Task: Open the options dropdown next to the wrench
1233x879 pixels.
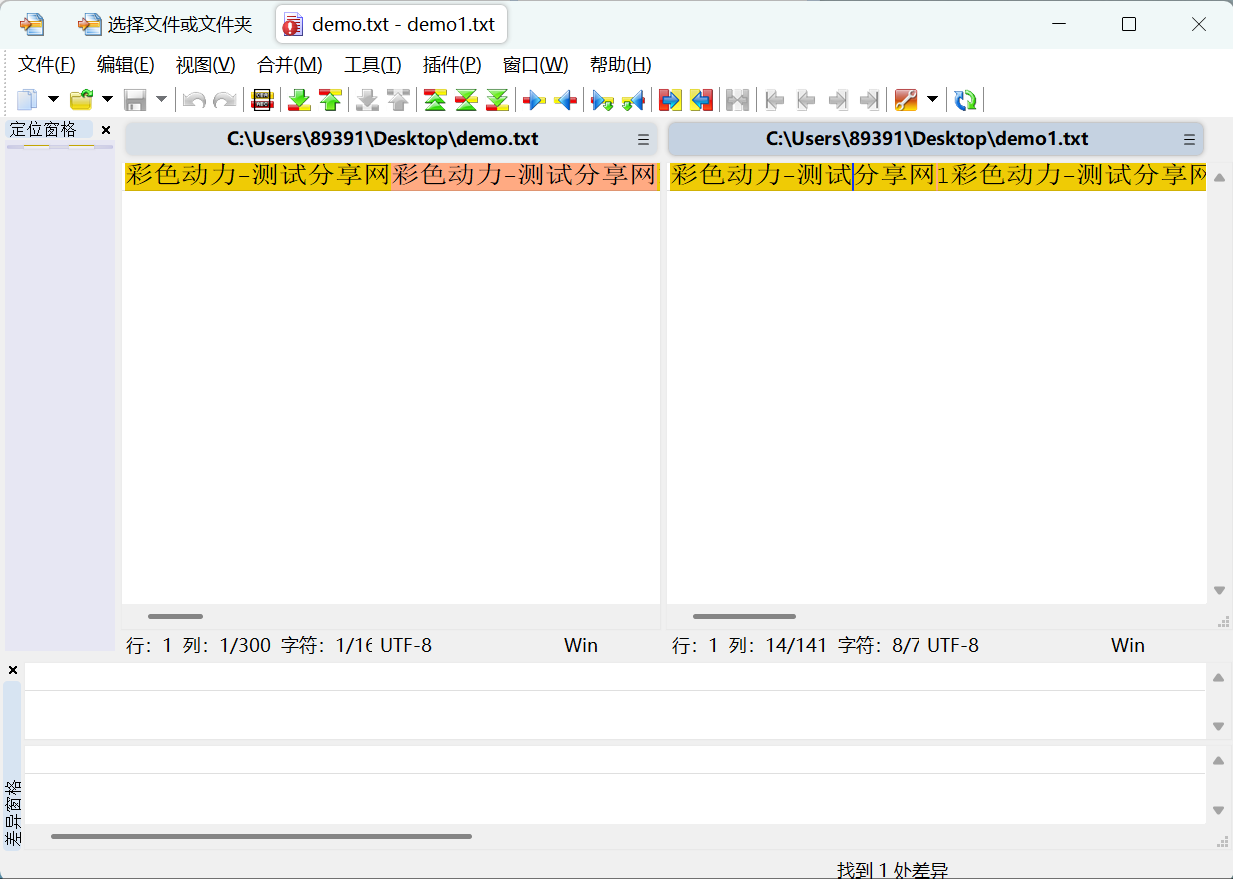Action: pos(932,99)
